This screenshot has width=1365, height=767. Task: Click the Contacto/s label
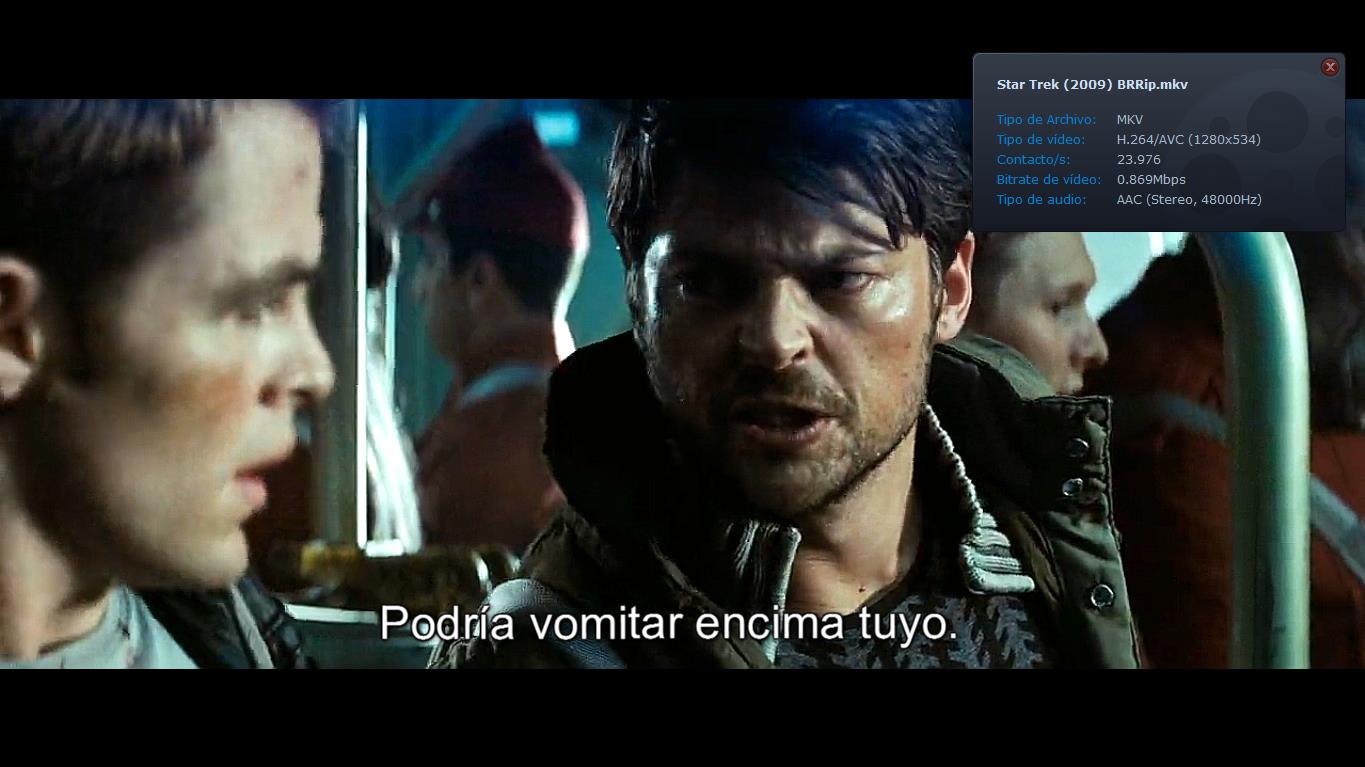tap(1034, 160)
